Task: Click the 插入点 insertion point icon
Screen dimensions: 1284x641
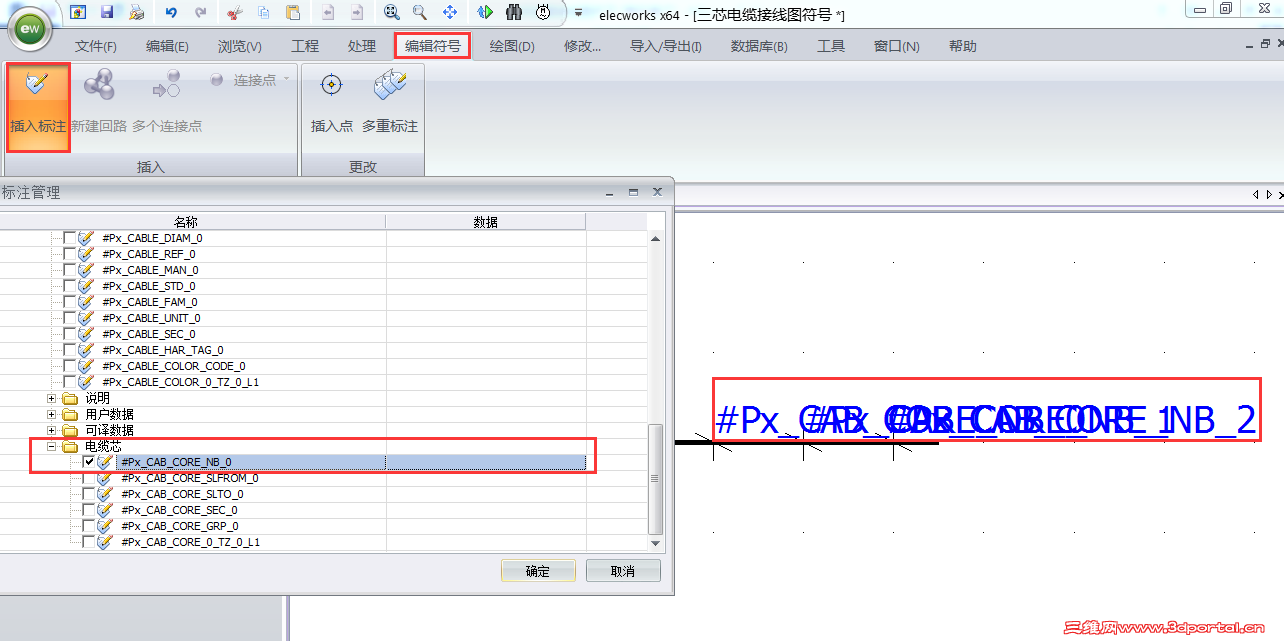Action: pos(331,86)
